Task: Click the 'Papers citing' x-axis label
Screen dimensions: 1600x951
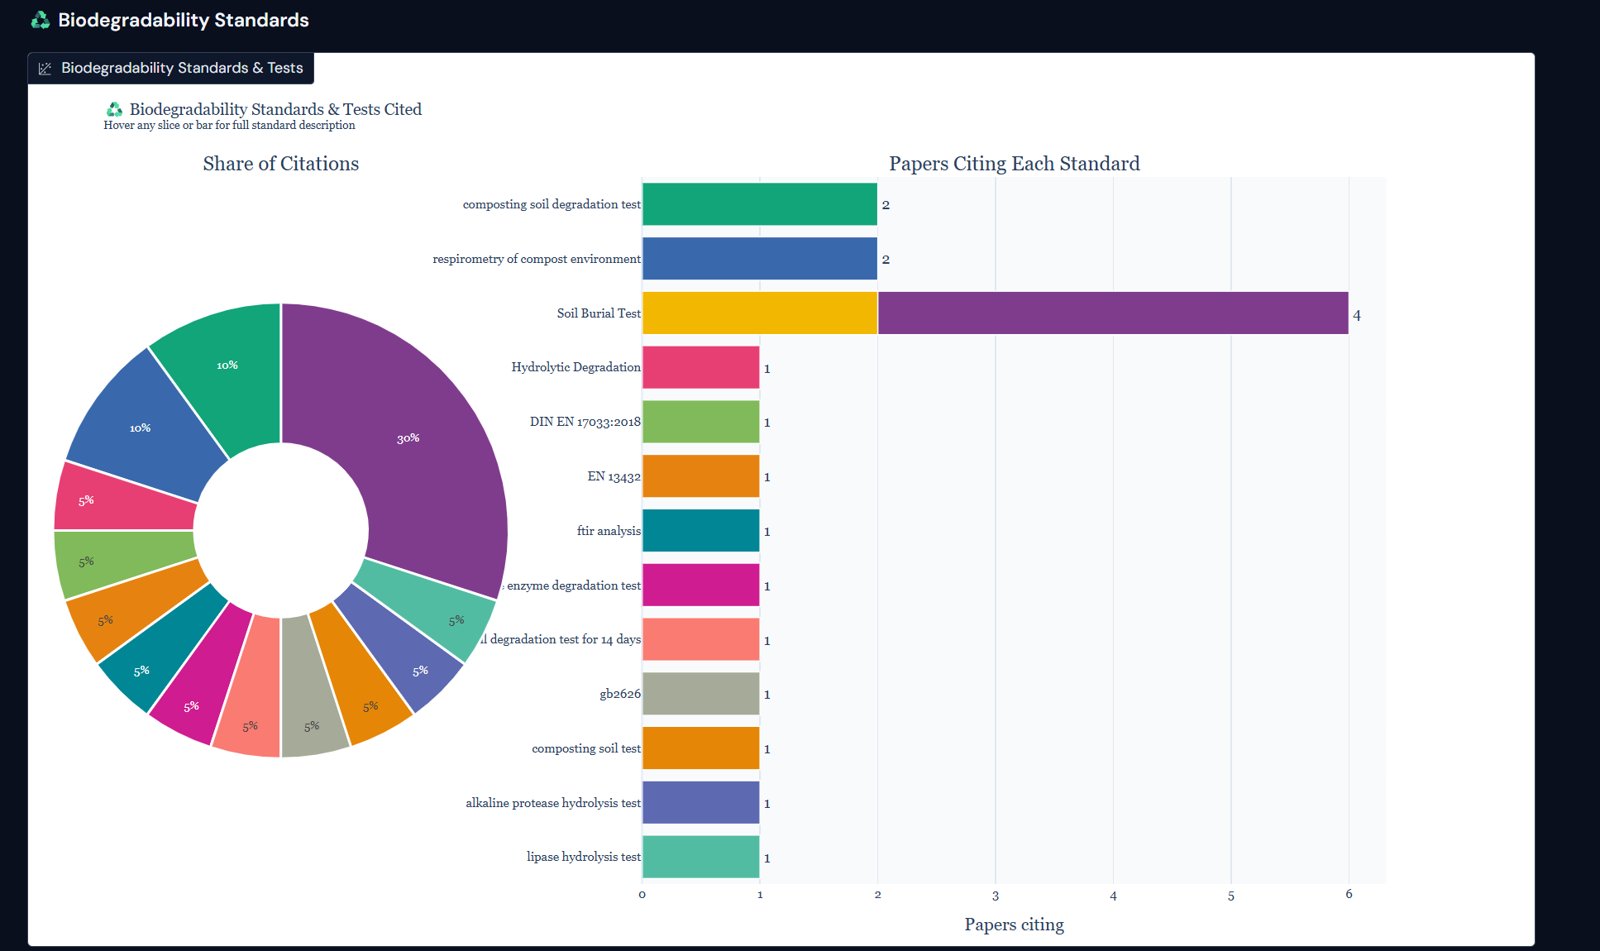Action: [1014, 925]
